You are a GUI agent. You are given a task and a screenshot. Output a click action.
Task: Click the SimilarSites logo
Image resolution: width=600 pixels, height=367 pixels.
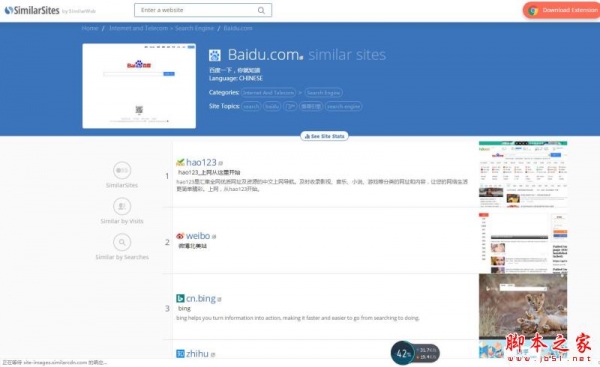pyautogui.click(x=32, y=10)
